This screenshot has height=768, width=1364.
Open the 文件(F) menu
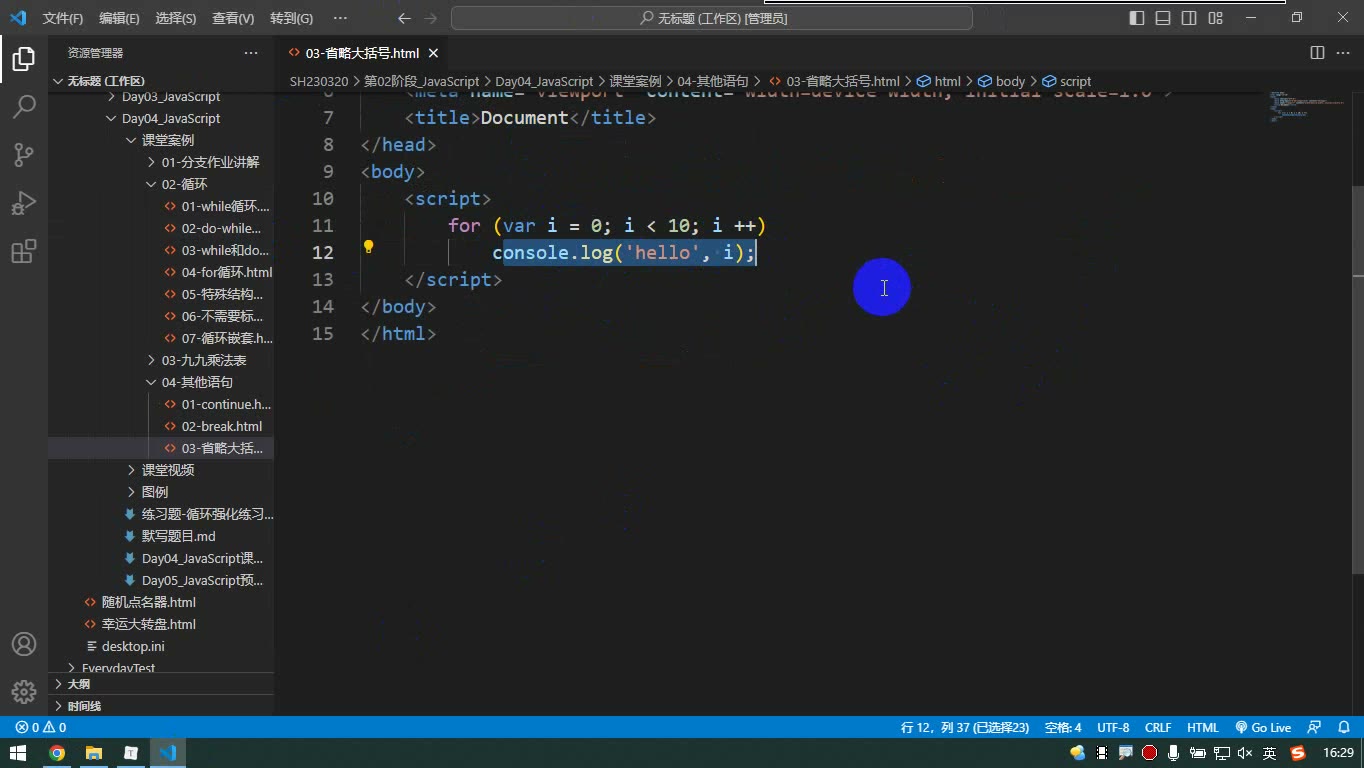point(63,18)
